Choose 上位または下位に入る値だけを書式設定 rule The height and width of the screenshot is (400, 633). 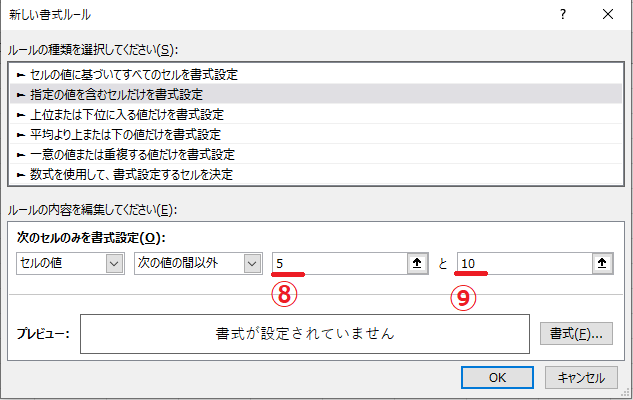[316, 114]
